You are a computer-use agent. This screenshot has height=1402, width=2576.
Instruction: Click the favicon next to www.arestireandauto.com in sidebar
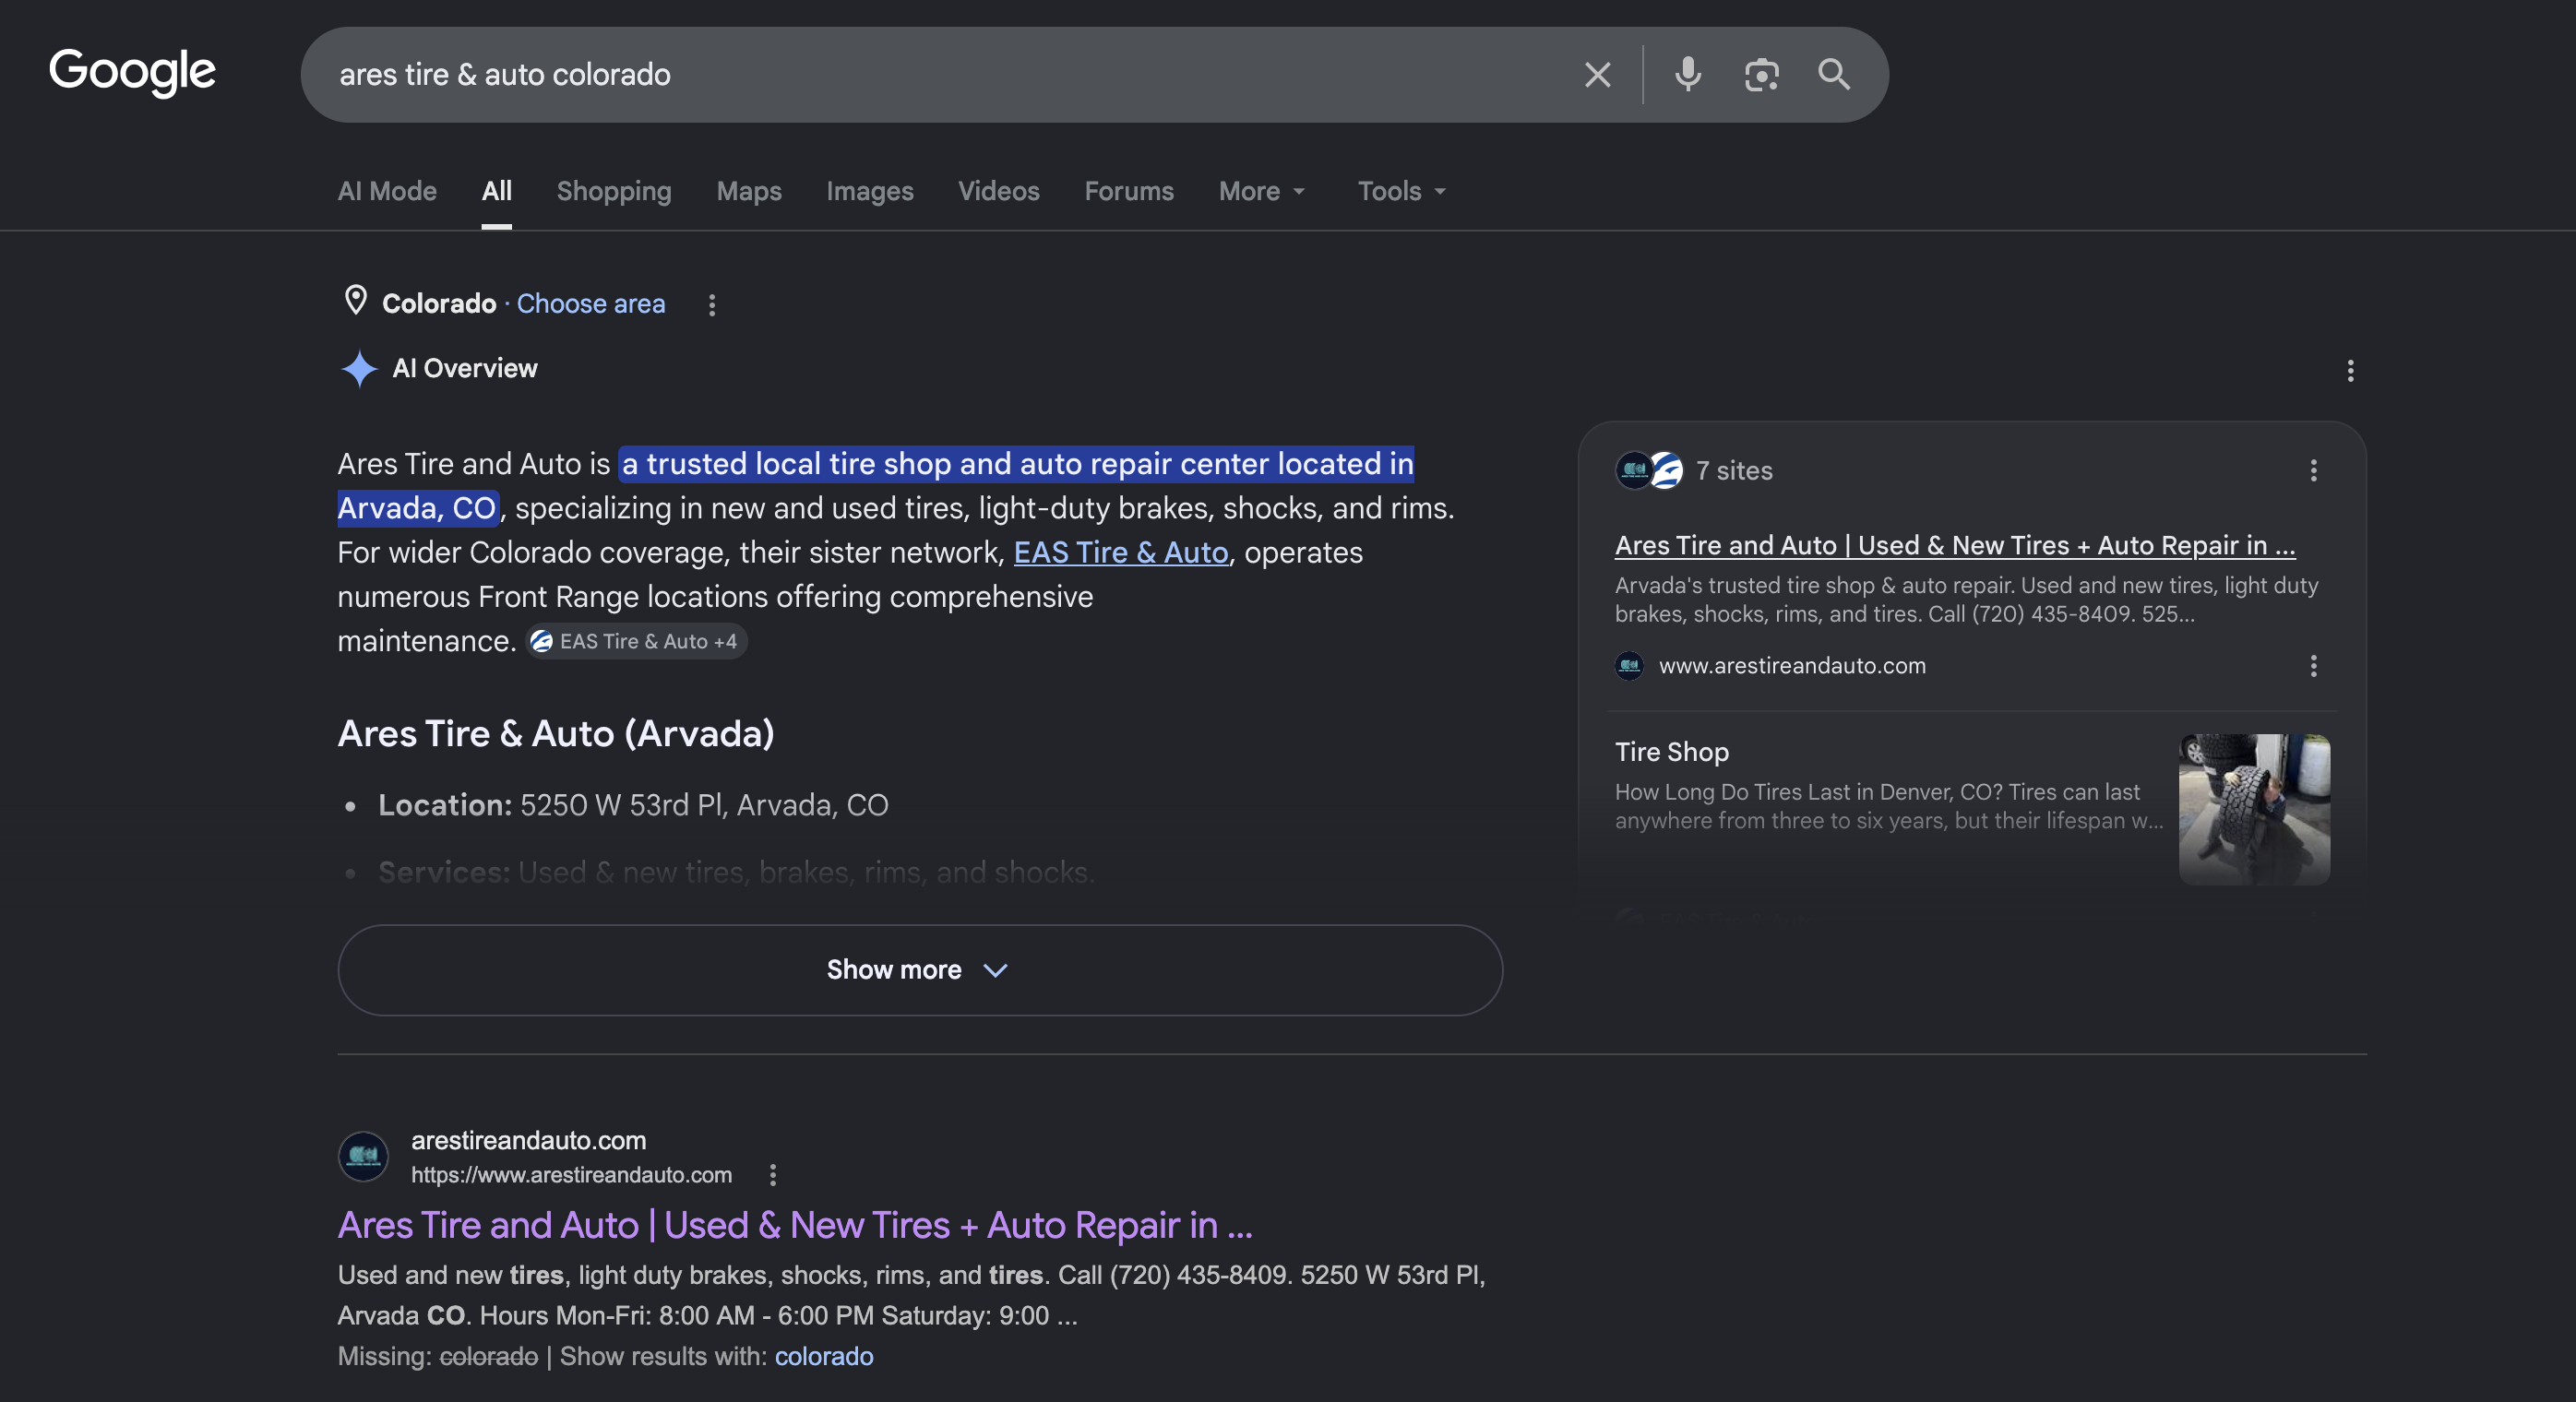(1629, 666)
